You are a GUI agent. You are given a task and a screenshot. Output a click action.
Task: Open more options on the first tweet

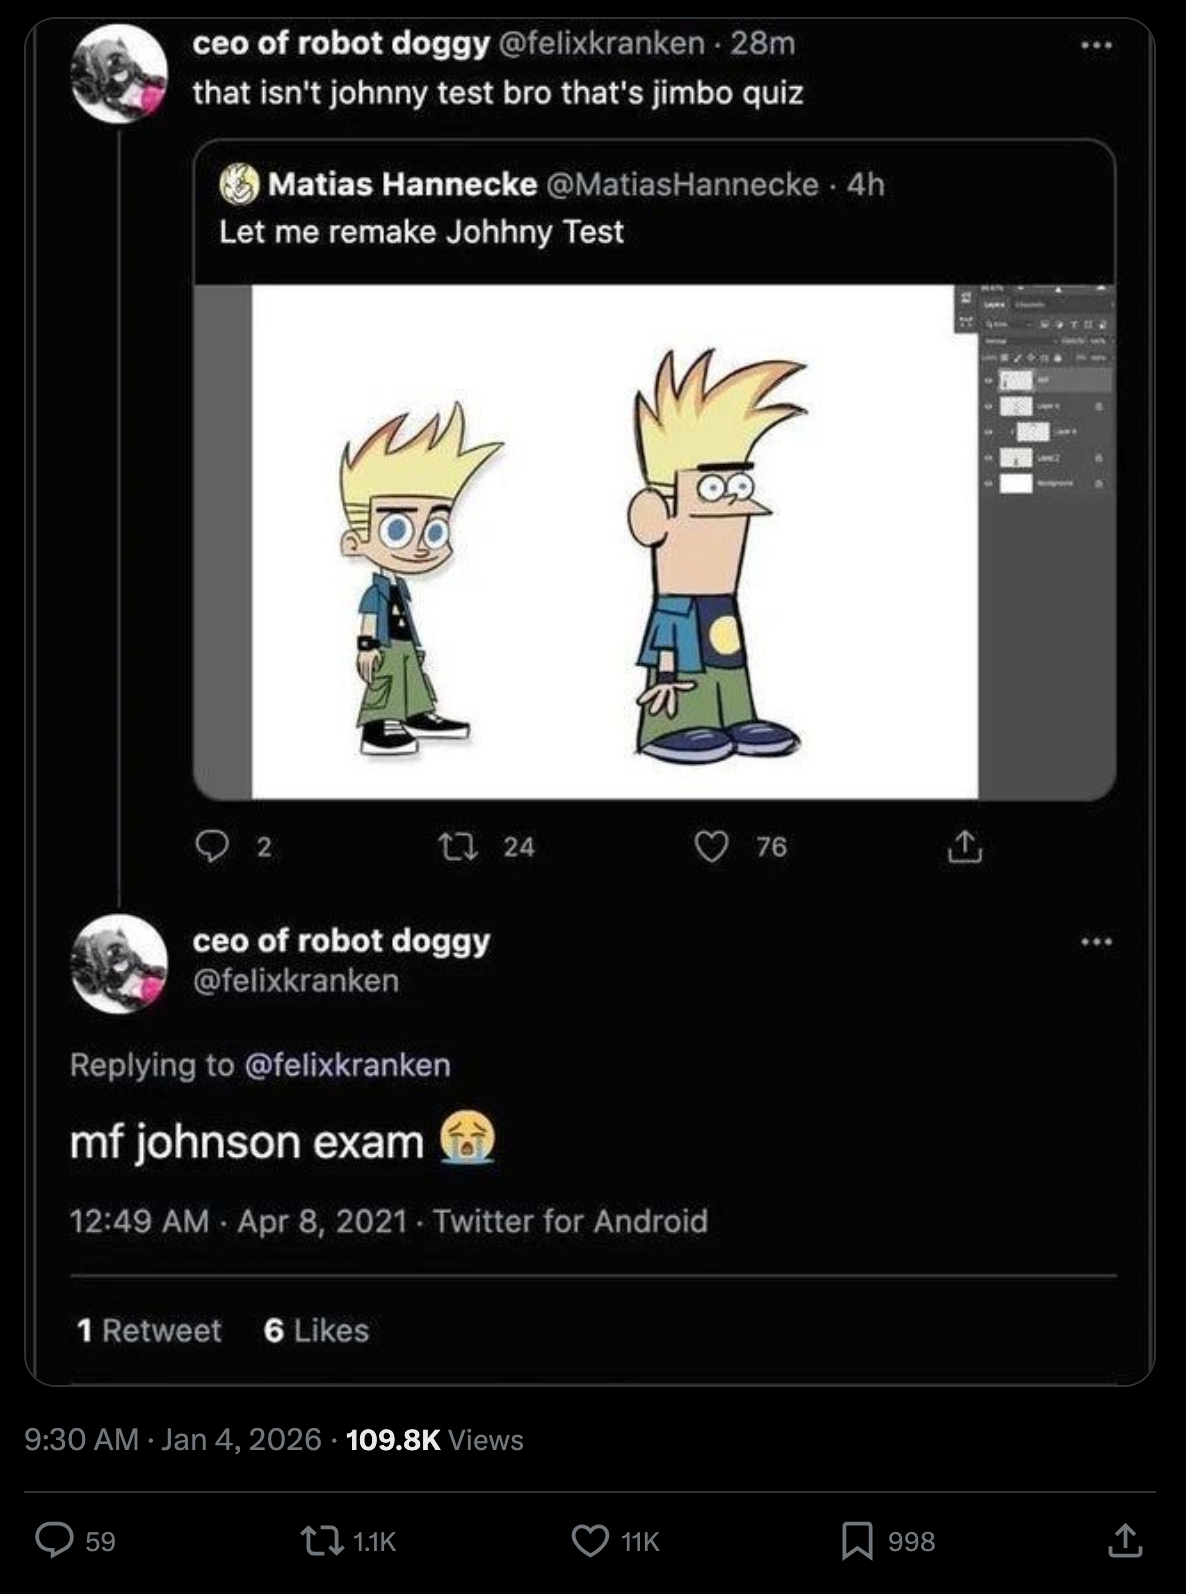(x=1096, y=45)
